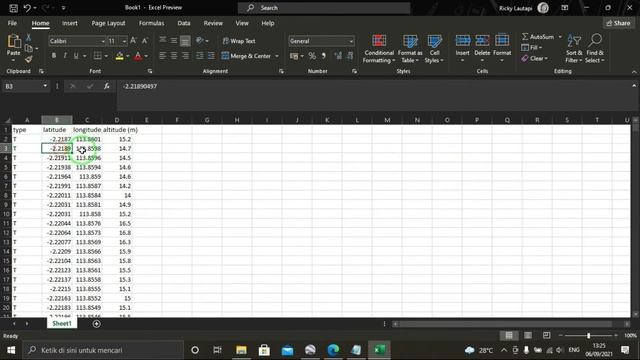640x360 pixels.
Task: Select the Sheet1 tab
Action: point(62,323)
